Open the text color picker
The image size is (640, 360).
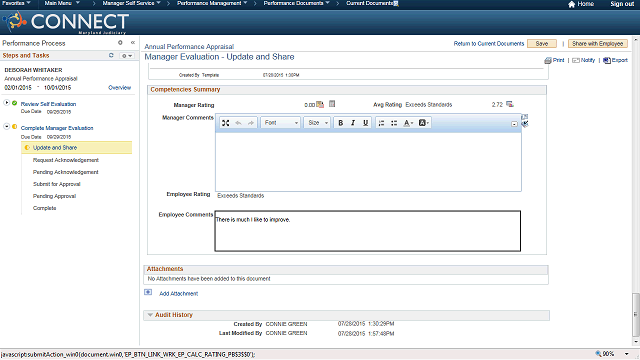(x=408, y=123)
